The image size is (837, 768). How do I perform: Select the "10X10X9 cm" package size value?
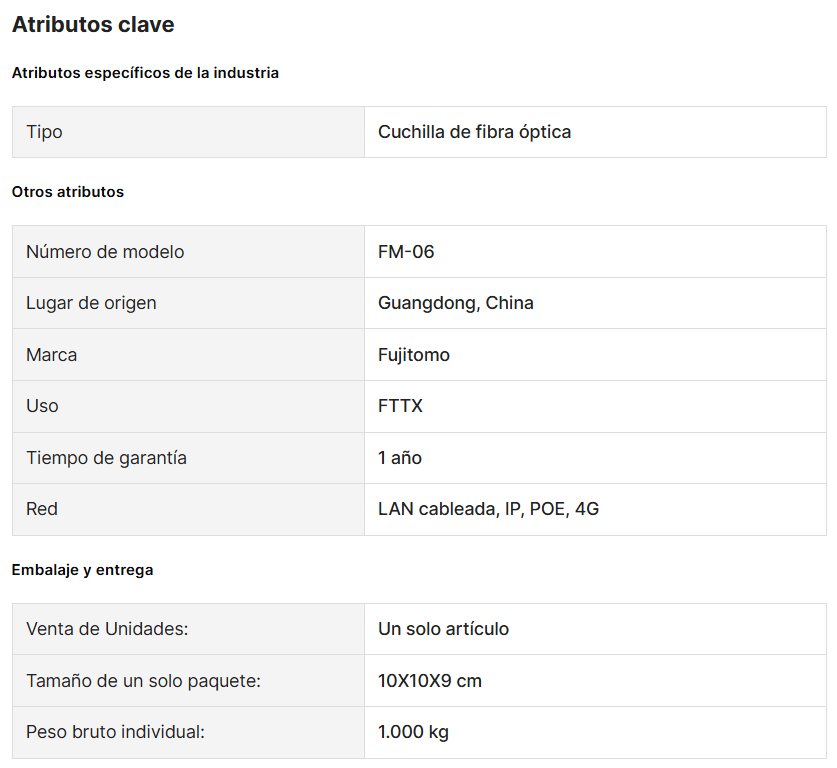pyautogui.click(x=430, y=681)
